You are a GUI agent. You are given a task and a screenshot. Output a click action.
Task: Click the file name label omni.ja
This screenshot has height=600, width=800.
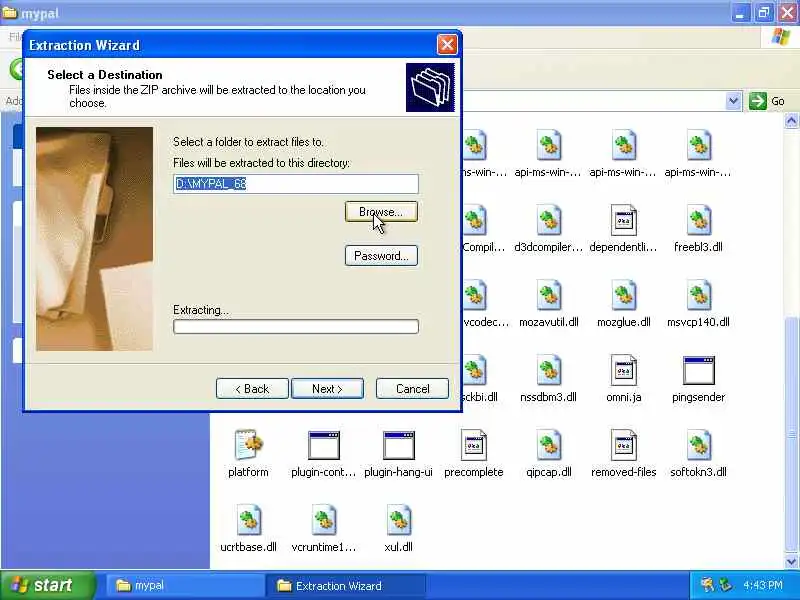coord(623,397)
